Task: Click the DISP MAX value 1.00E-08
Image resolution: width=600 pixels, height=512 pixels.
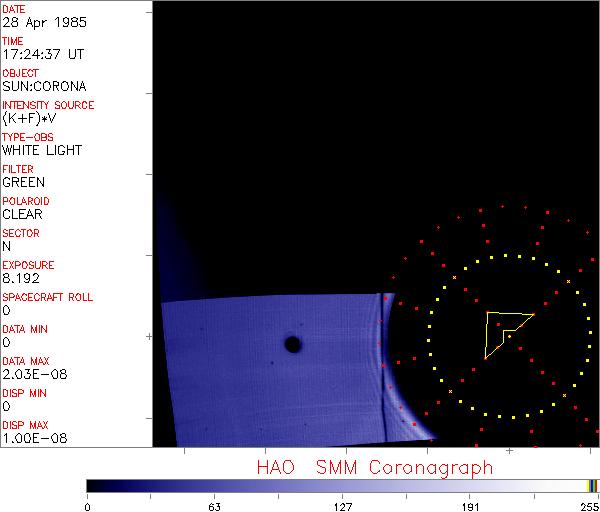Action: coord(30,438)
